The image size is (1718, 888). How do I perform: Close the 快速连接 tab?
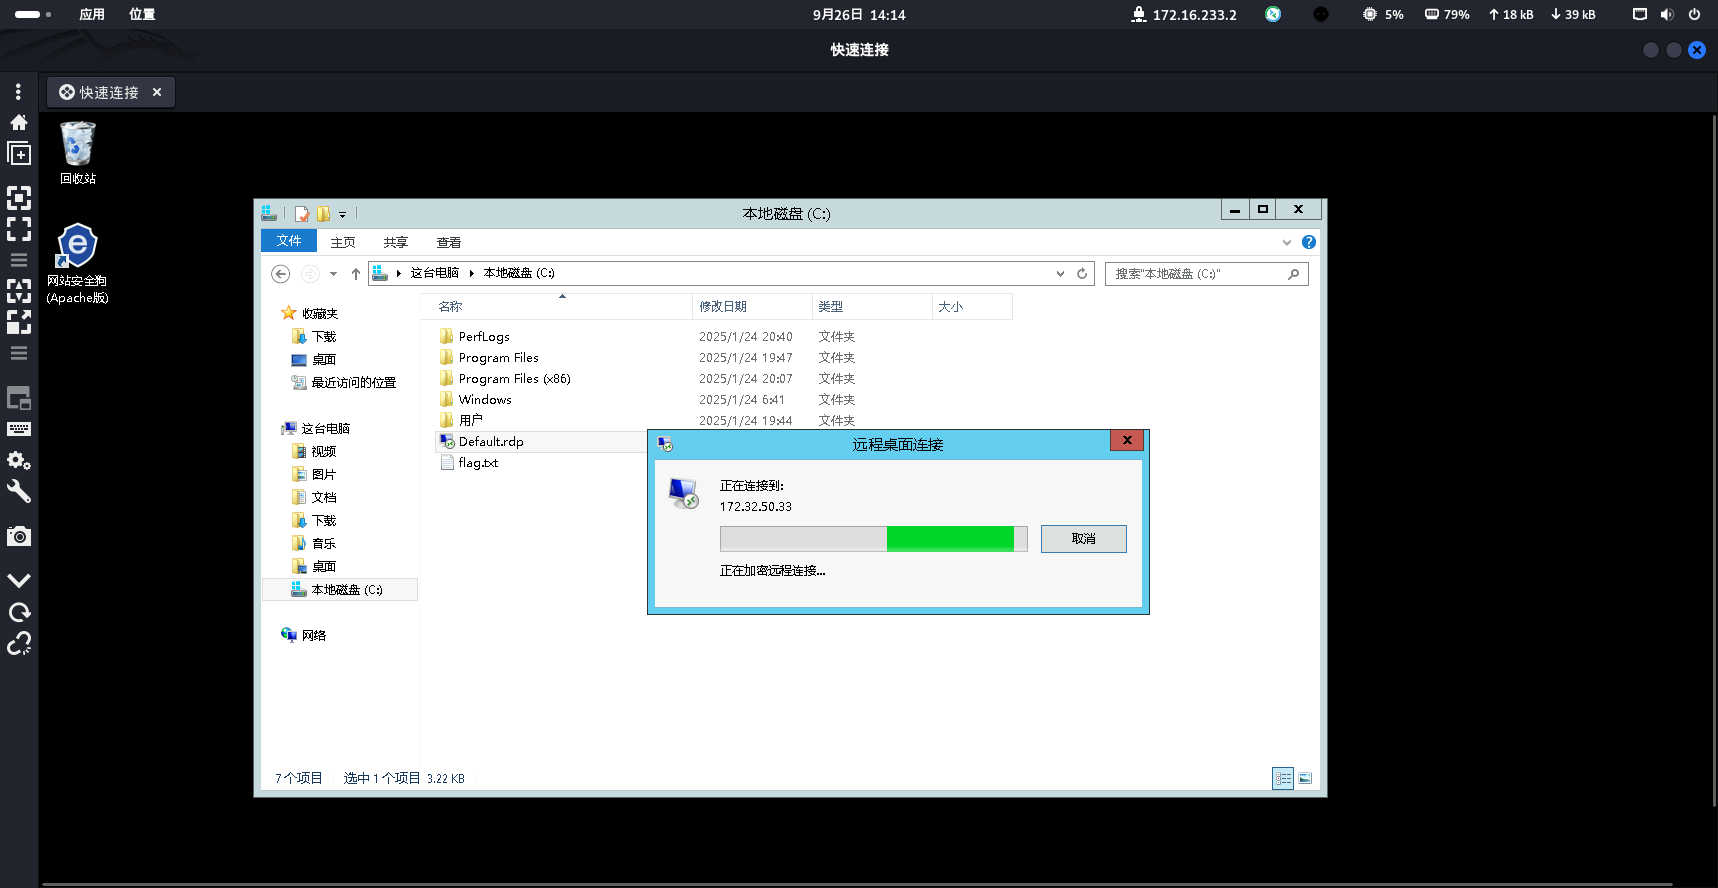[x=157, y=92]
